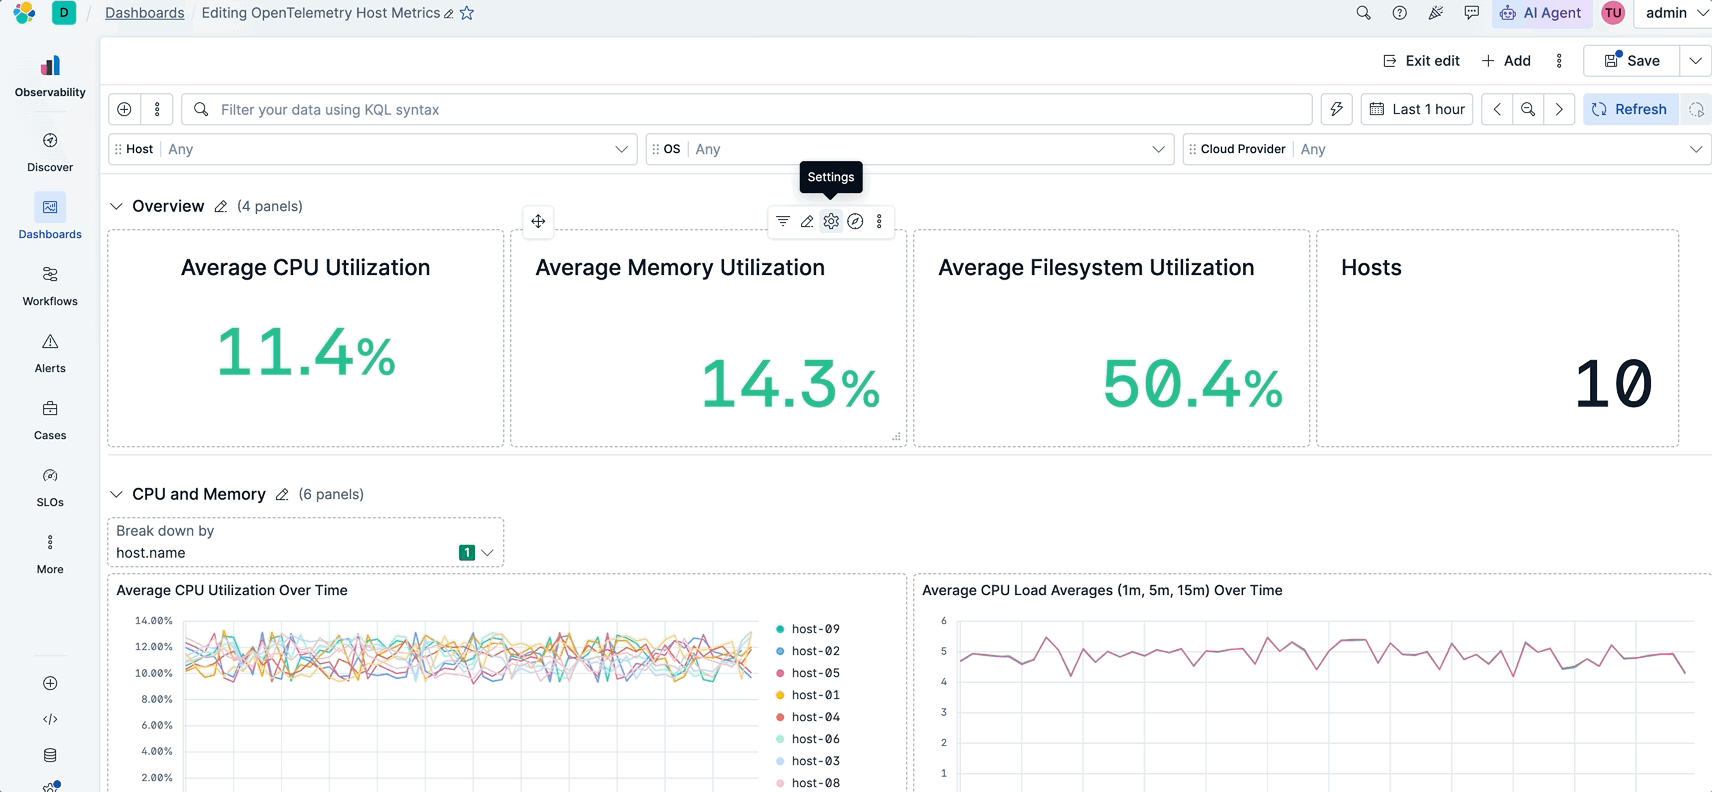Open Workflows in the sidebar
The height and width of the screenshot is (792, 1712).
(x=50, y=286)
